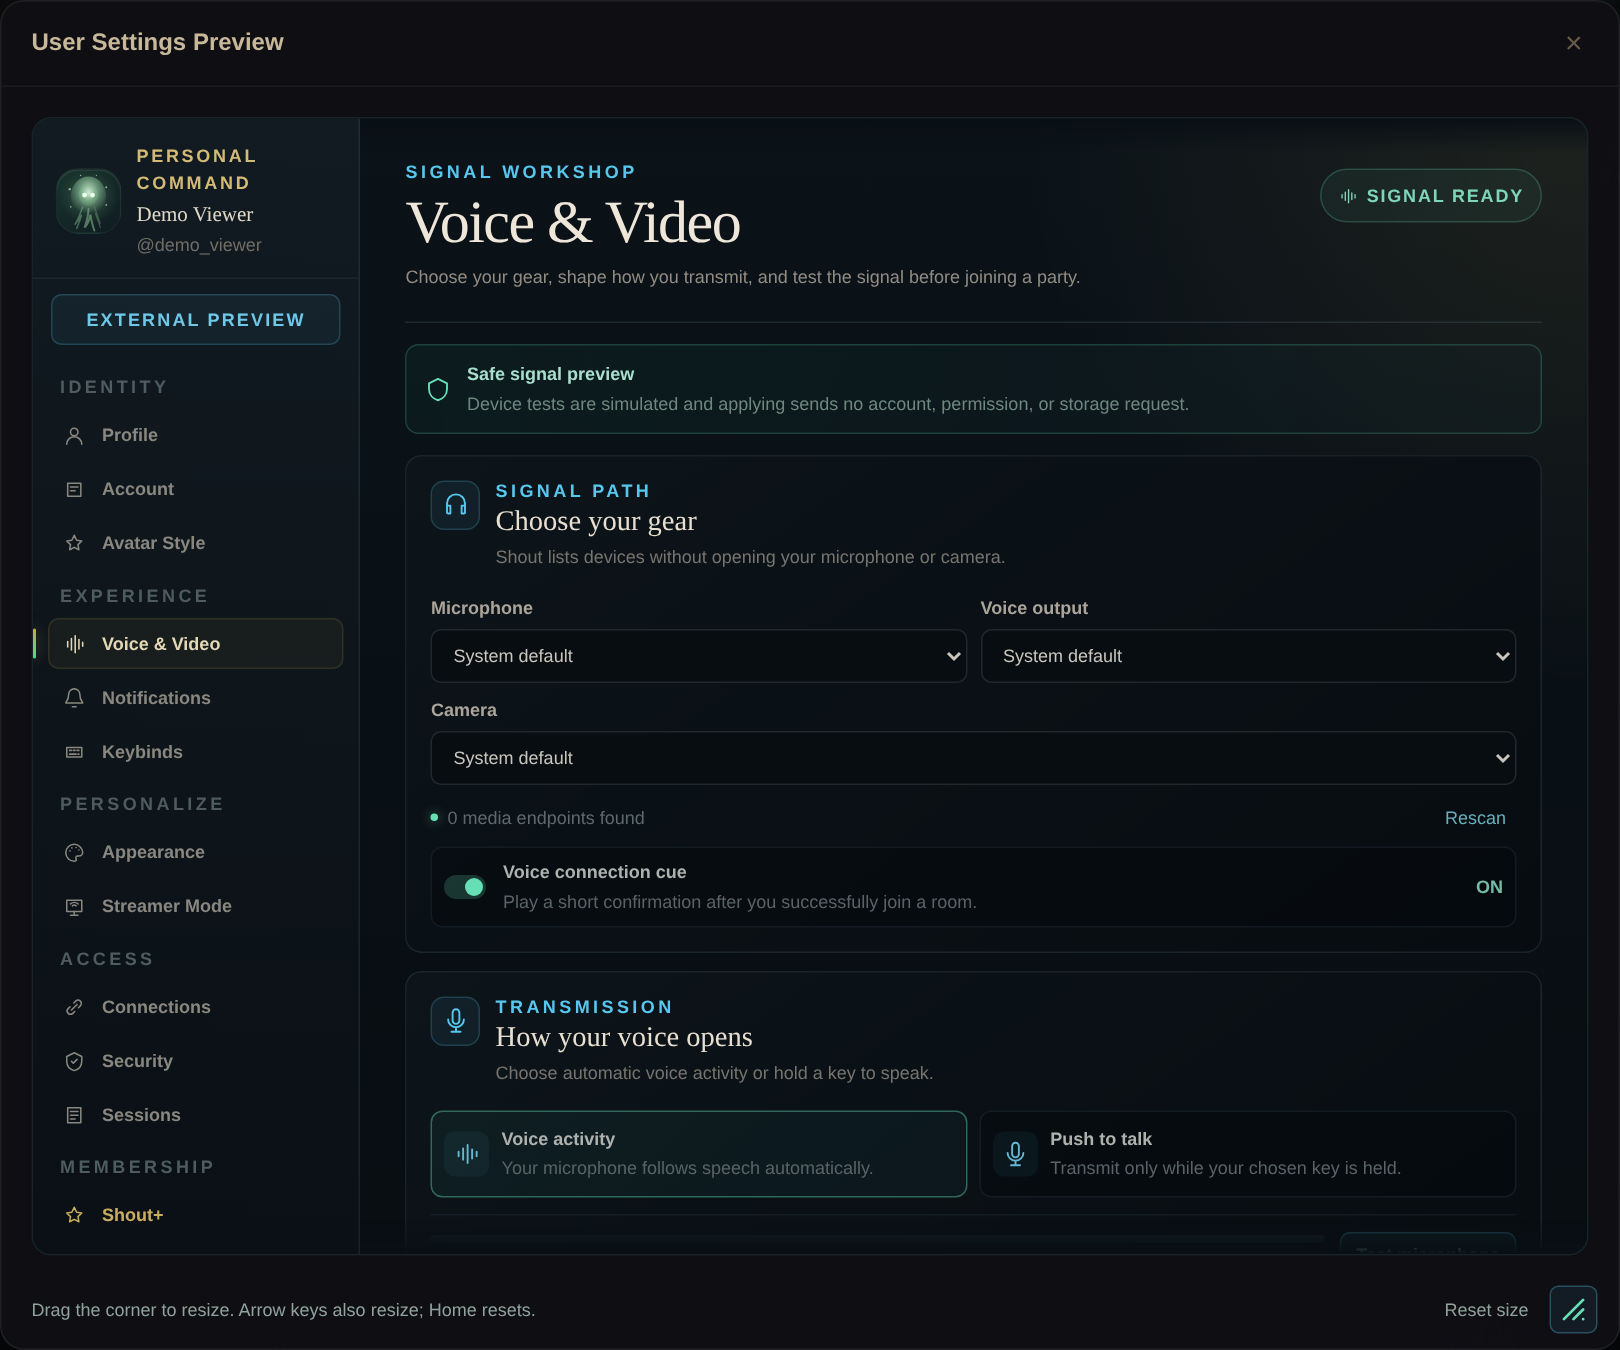The width and height of the screenshot is (1620, 1350).
Task: Click the Appearance palette icon
Action: [x=74, y=852]
